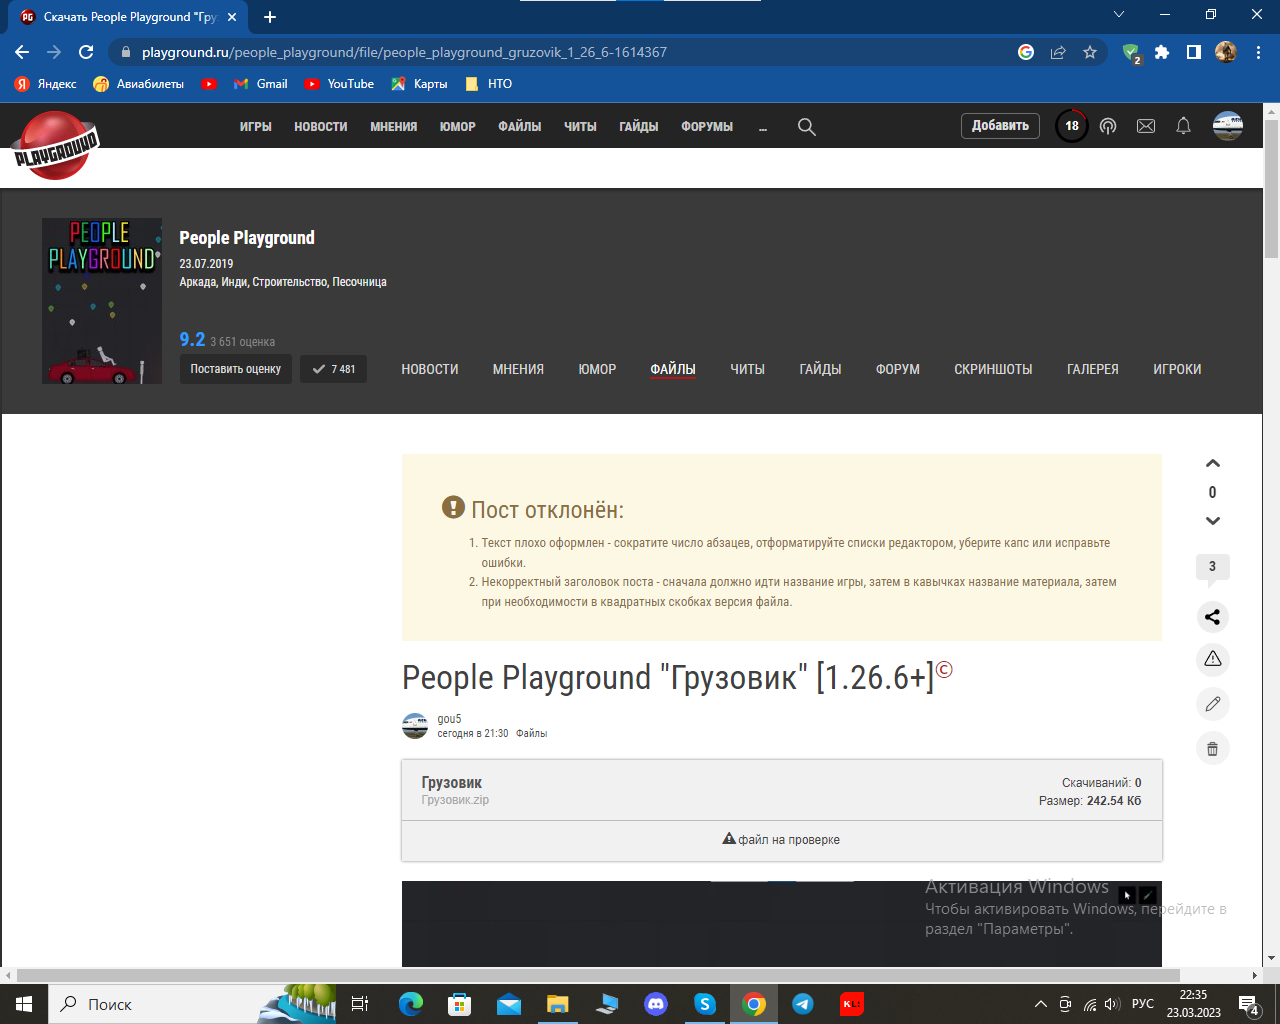Click the Playground site logo
Screen dimensions: 1280x1024
click(56, 146)
